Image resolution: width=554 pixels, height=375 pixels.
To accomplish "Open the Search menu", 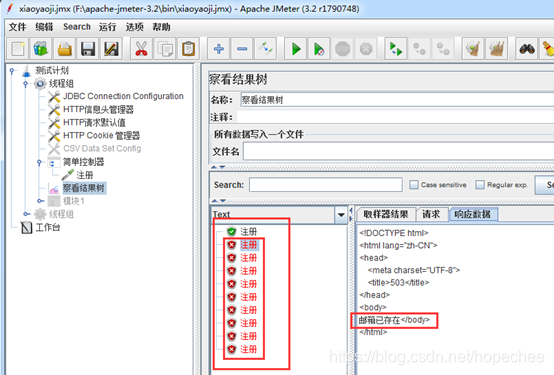I will click(x=77, y=27).
